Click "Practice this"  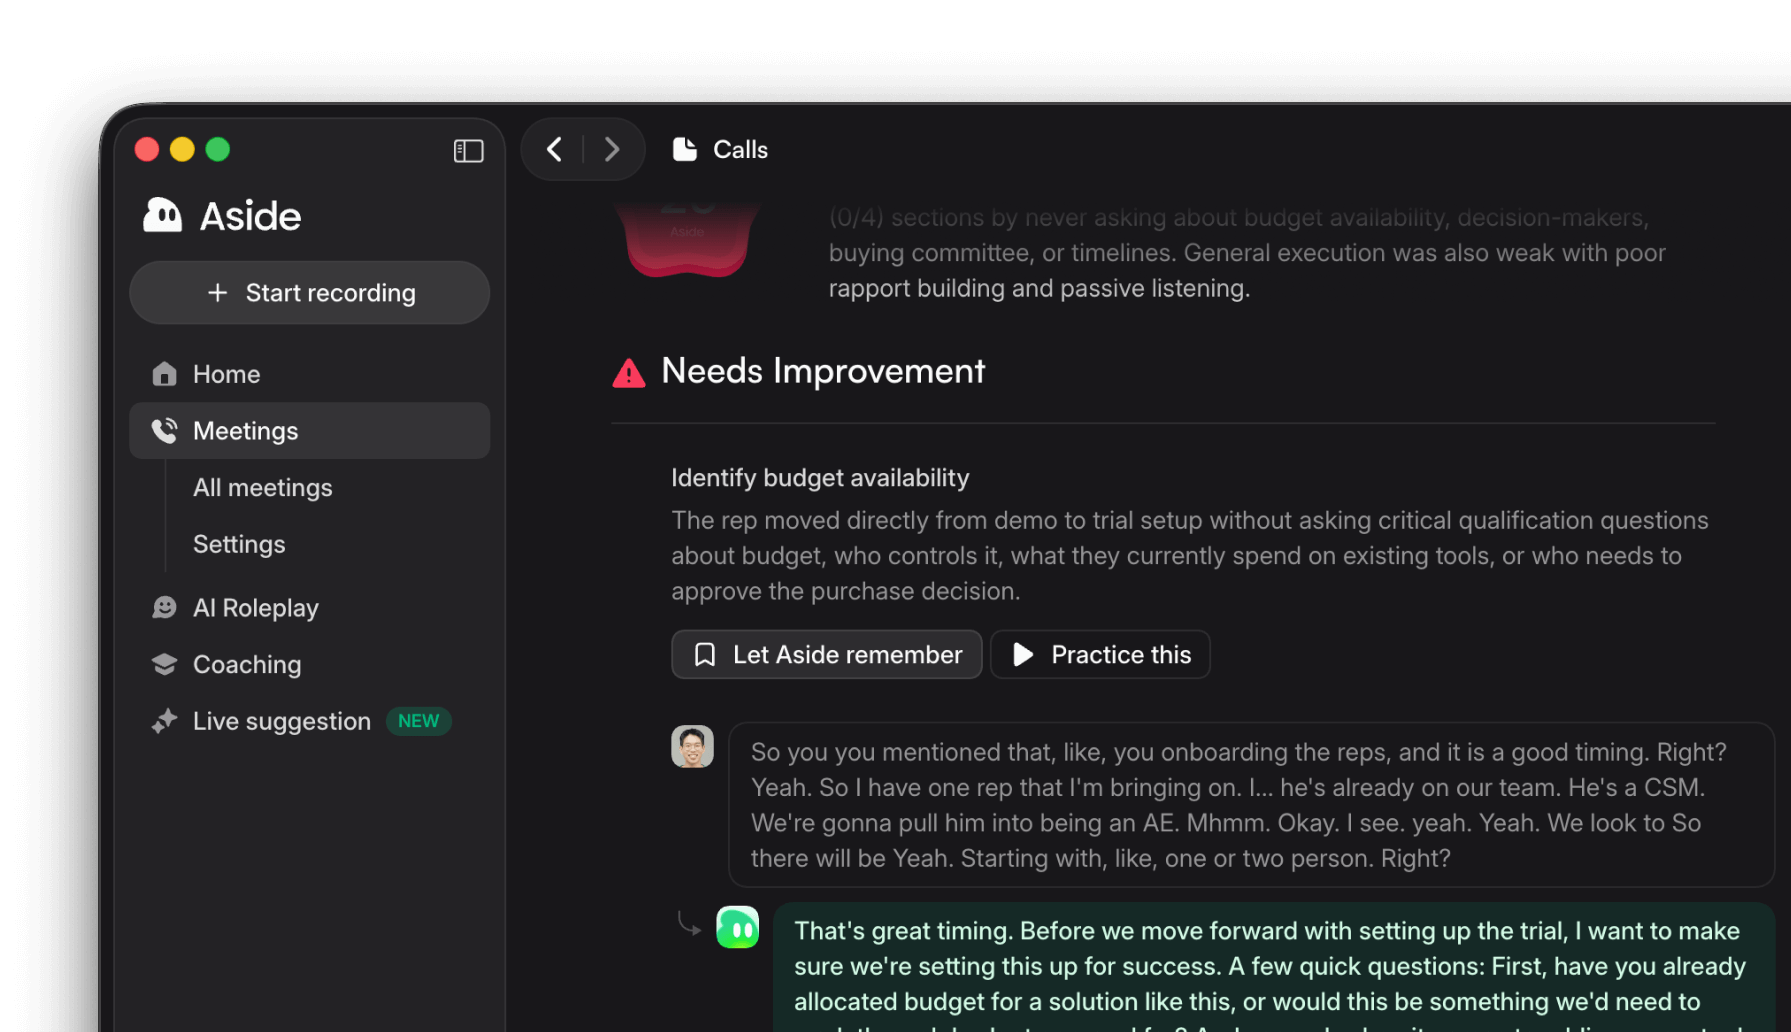(1099, 654)
